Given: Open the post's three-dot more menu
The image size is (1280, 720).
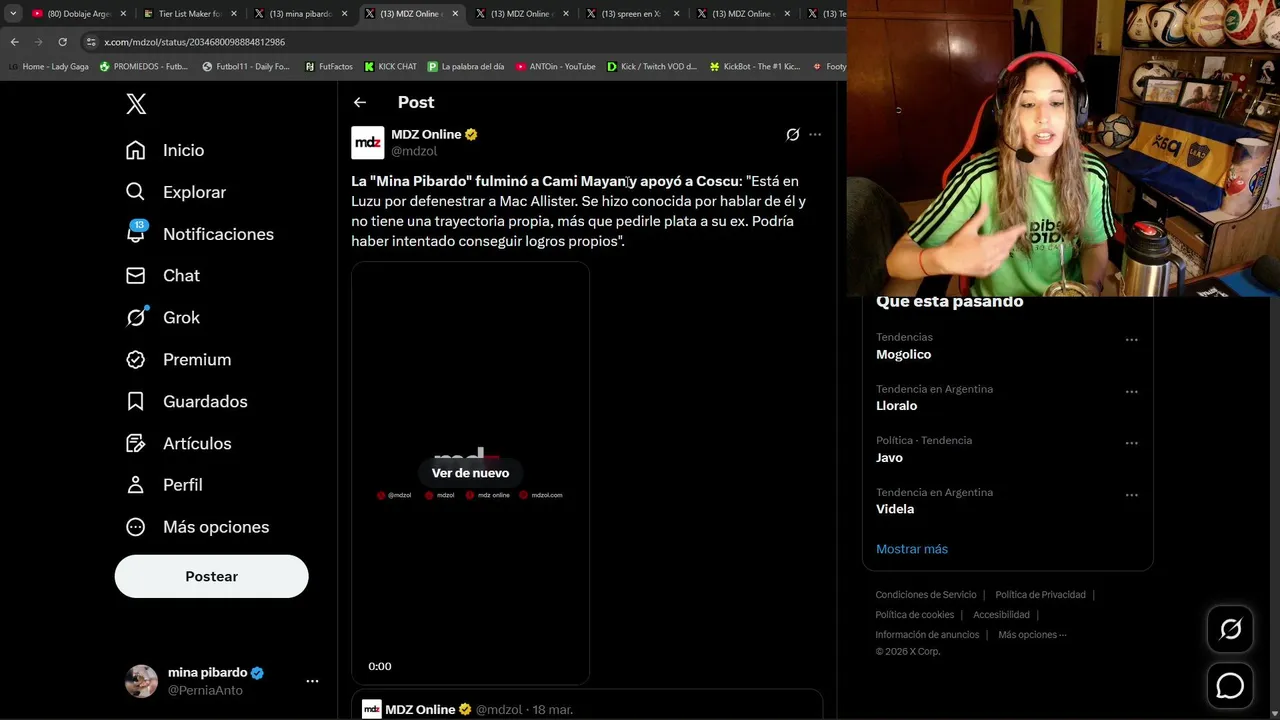Looking at the screenshot, I should click(x=815, y=134).
